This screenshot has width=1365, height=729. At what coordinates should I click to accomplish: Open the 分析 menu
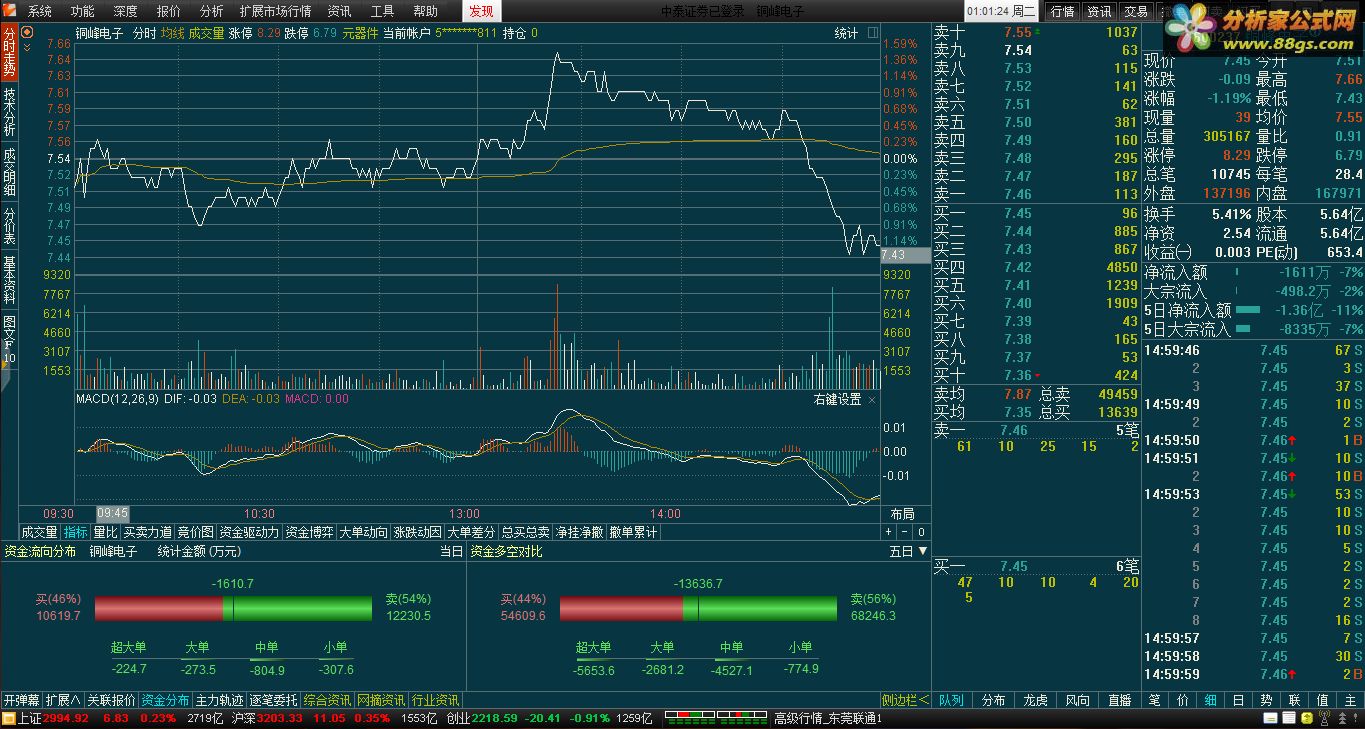pos(211,11)
